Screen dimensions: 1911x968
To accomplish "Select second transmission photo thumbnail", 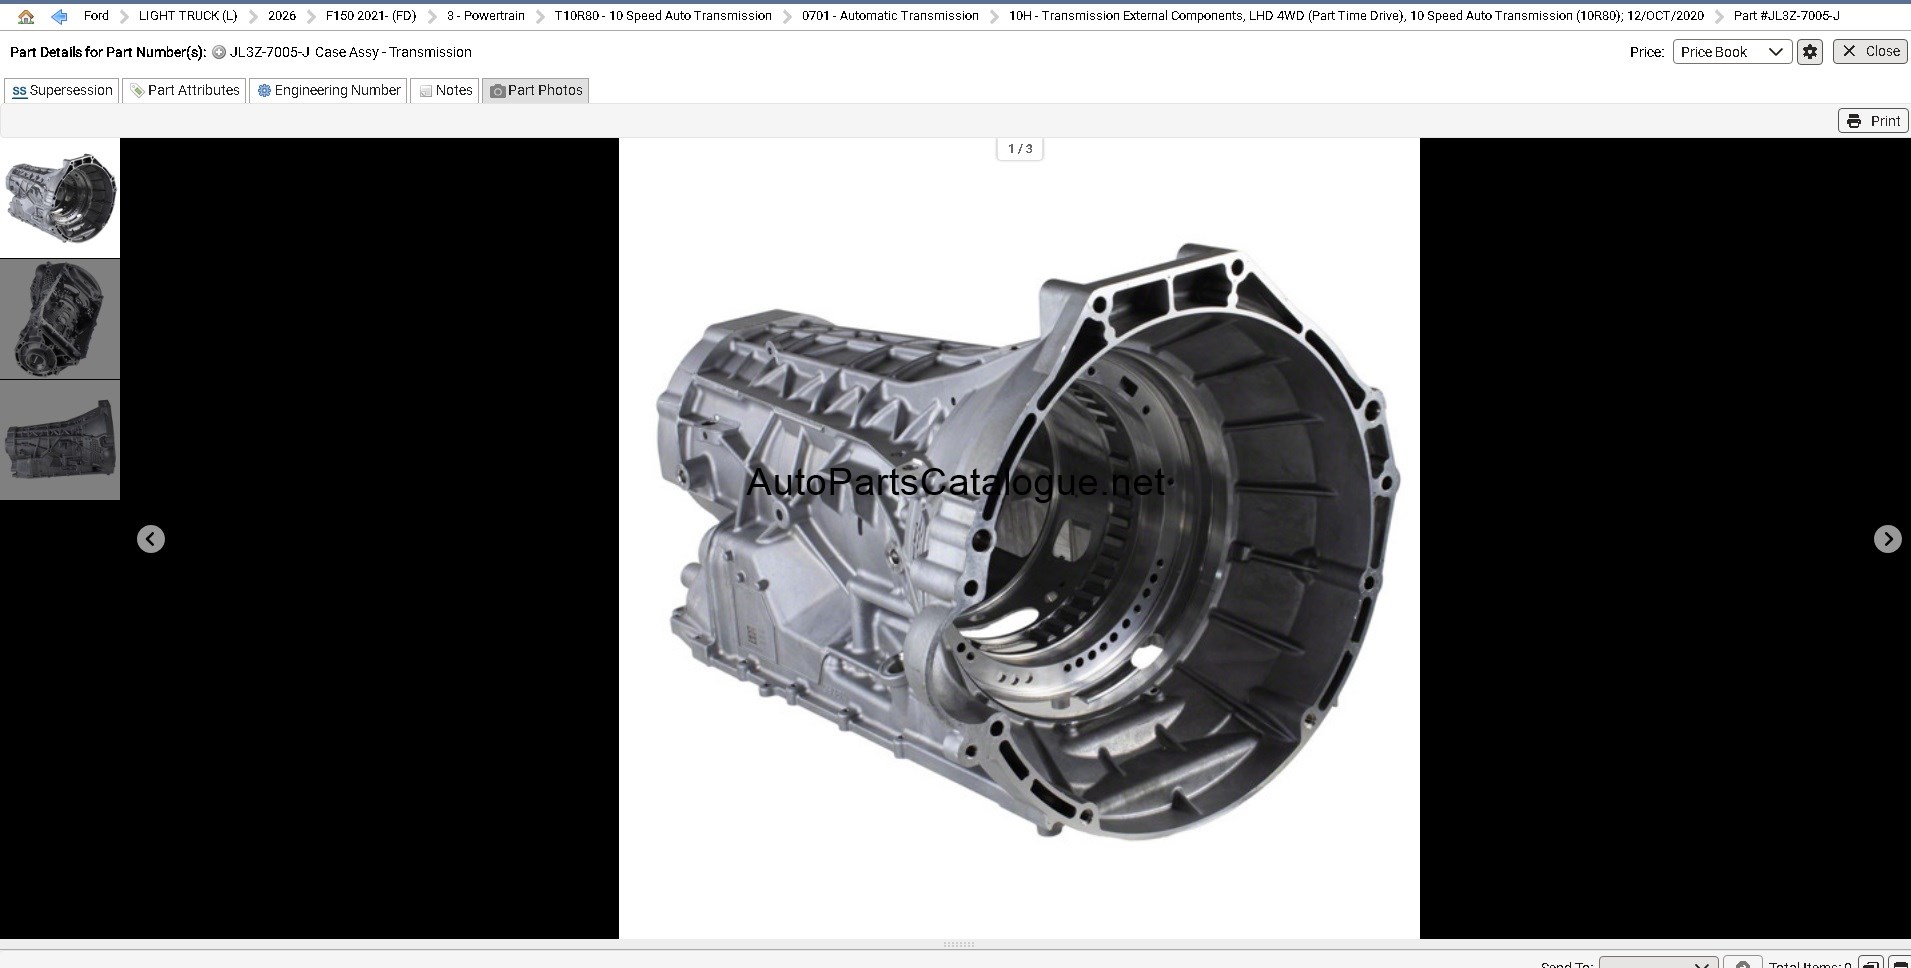I will [60, 319].
